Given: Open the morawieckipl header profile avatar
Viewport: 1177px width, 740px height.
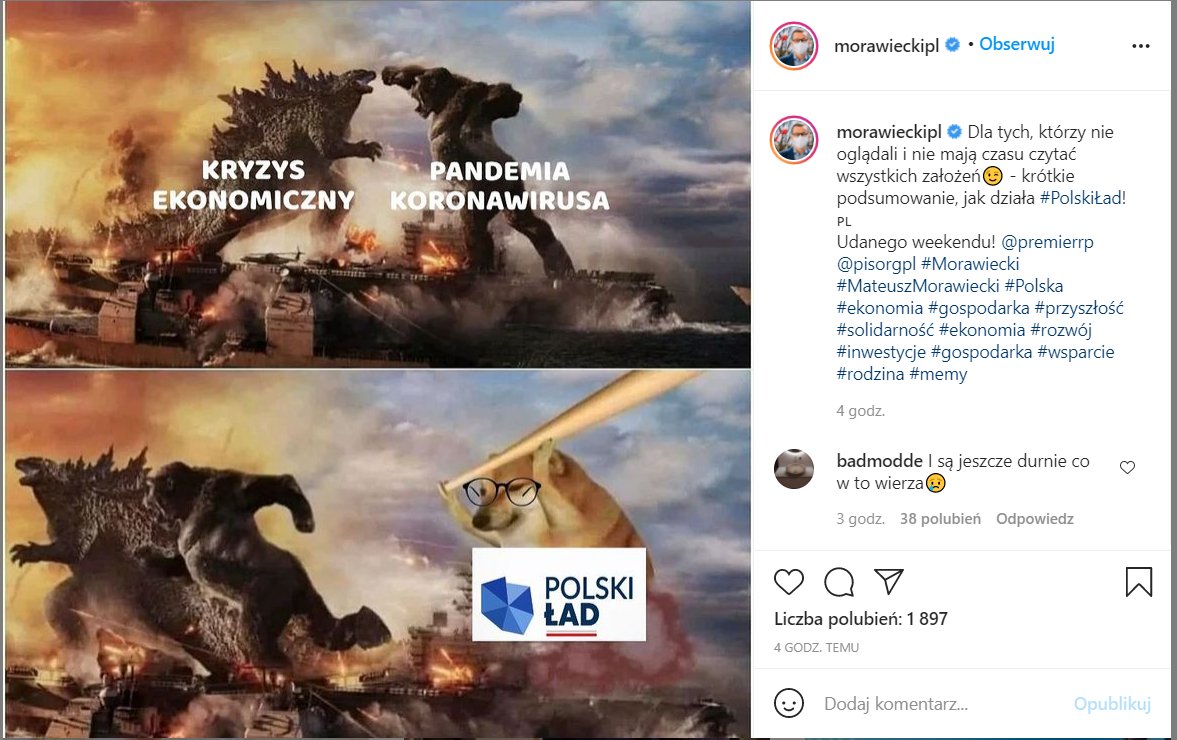Looking at the screenshot, I should pyautogui.click(x=794, y=46).
